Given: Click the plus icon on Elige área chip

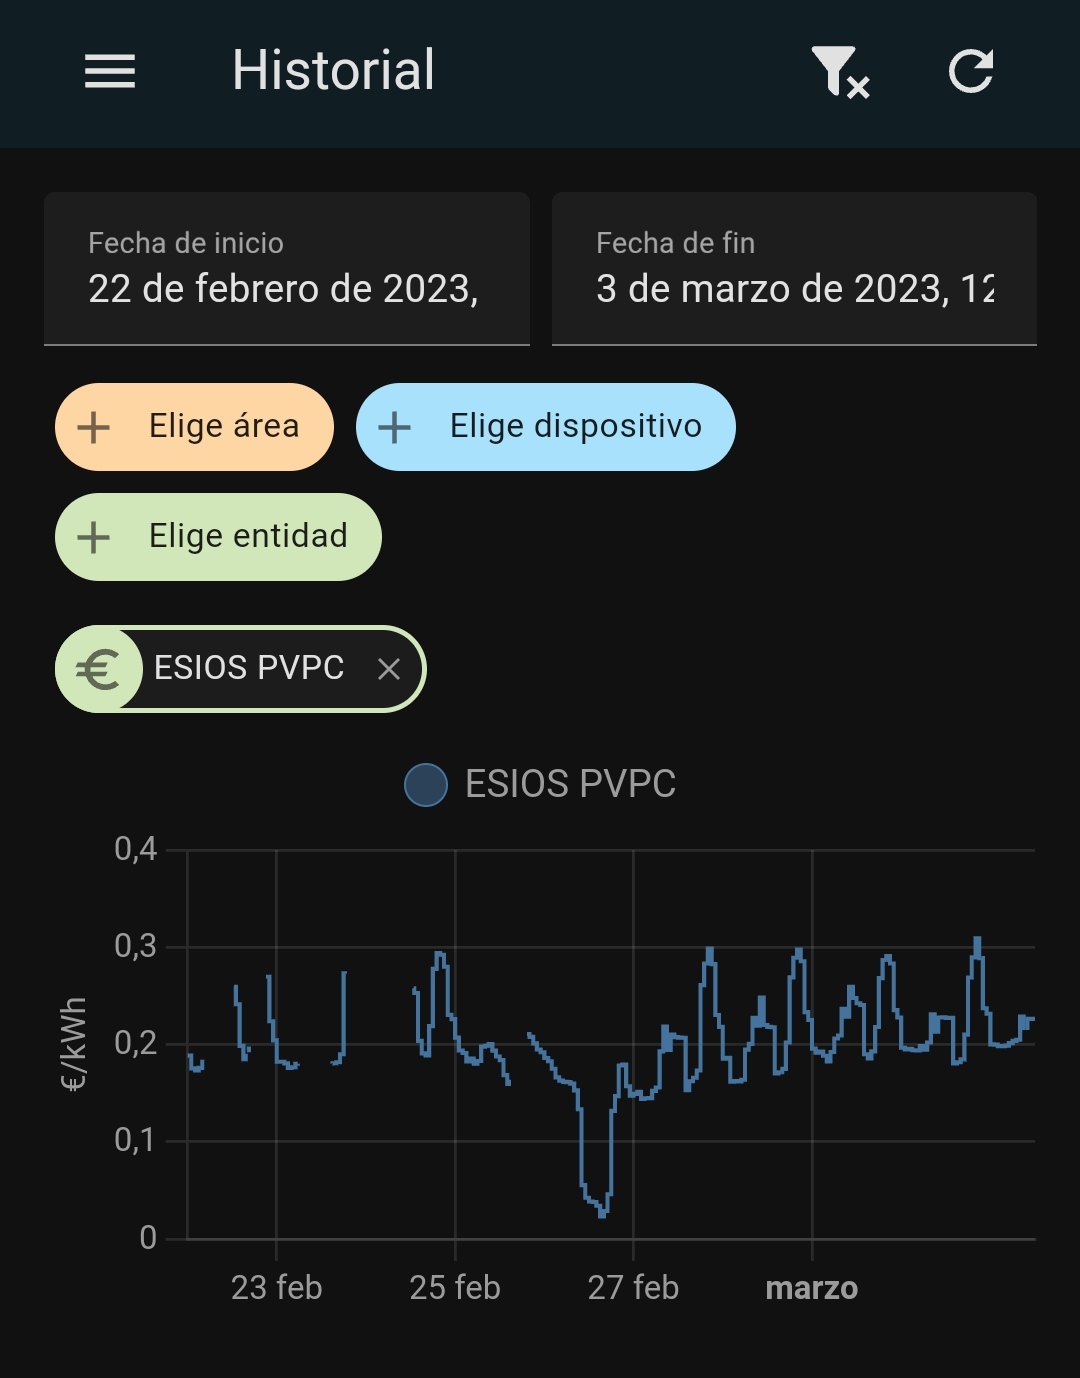Looking at the screenshot, I should click(x=93, y=427).
